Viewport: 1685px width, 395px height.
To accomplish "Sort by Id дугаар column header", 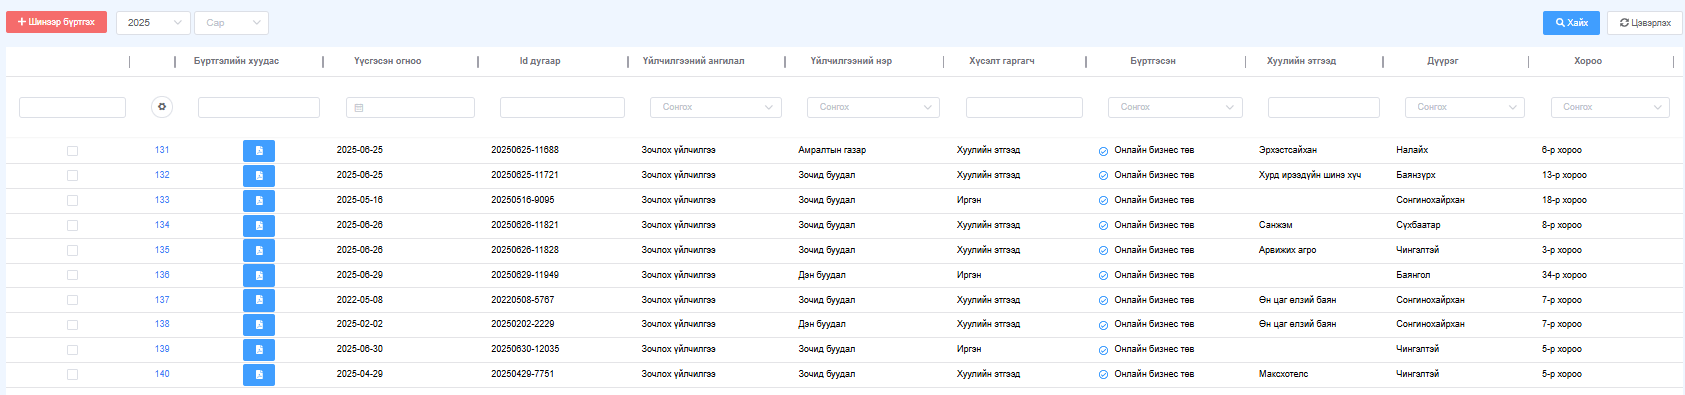I will pyautogui.click(x=540, y=61).
